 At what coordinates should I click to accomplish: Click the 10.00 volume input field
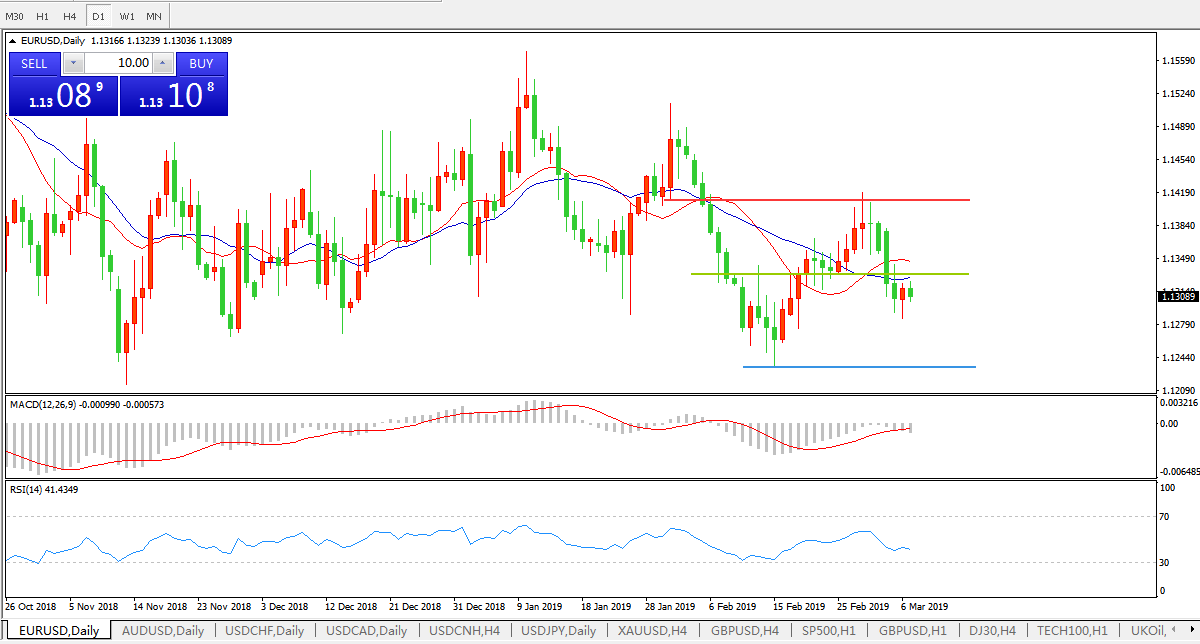click(119, 63)
